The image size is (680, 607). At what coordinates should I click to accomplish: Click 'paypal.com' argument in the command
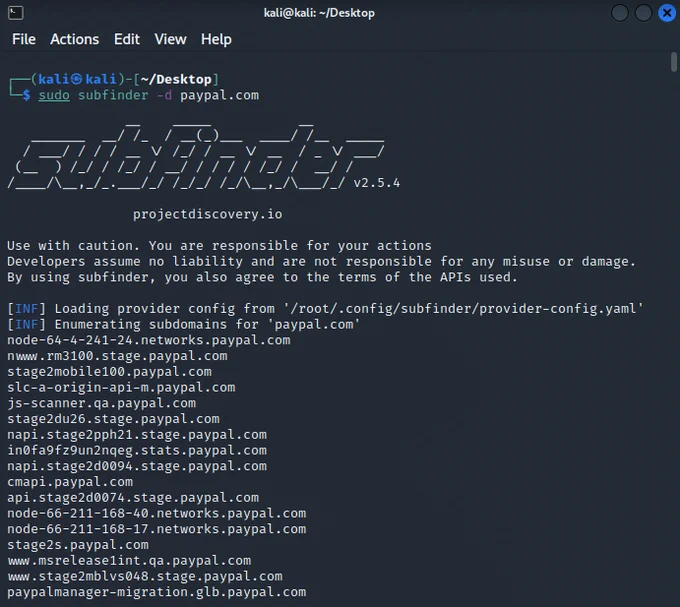pyautogui.click(x=219, y=96)
